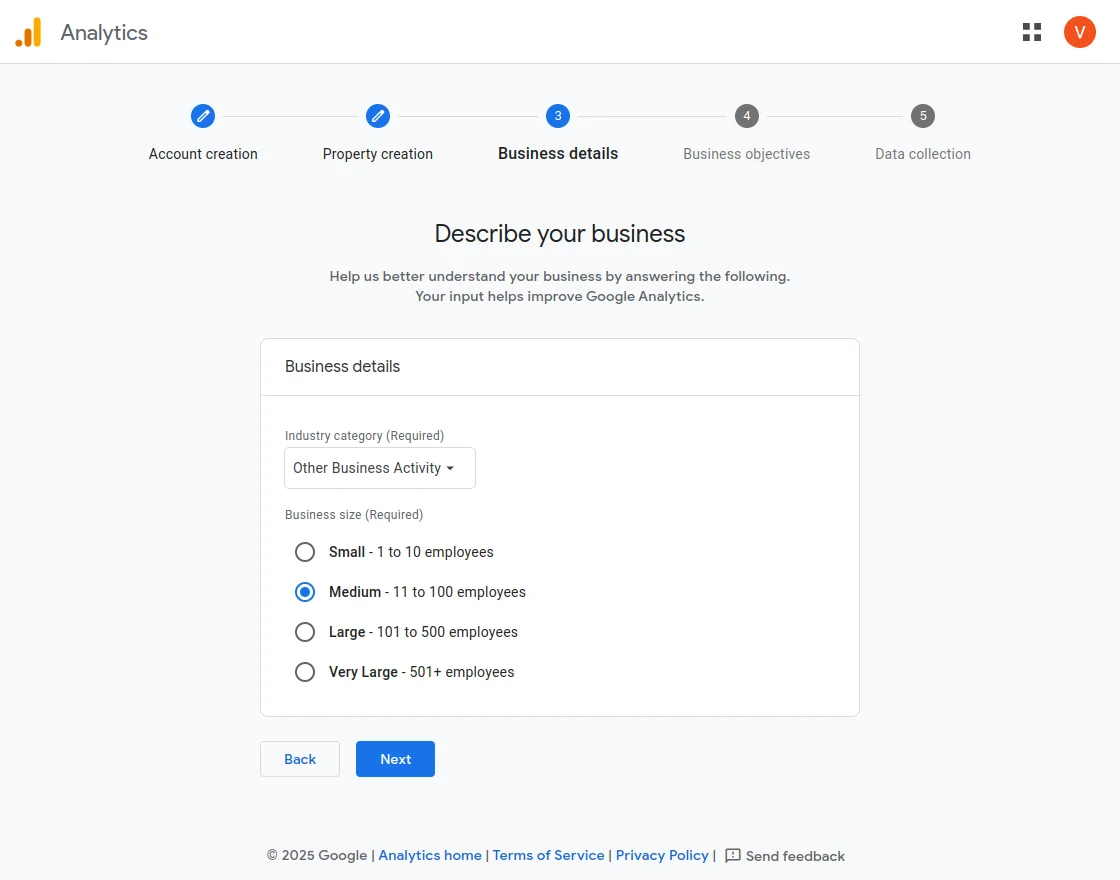
Task: Select Very Large business size
Action: (305, 672)
